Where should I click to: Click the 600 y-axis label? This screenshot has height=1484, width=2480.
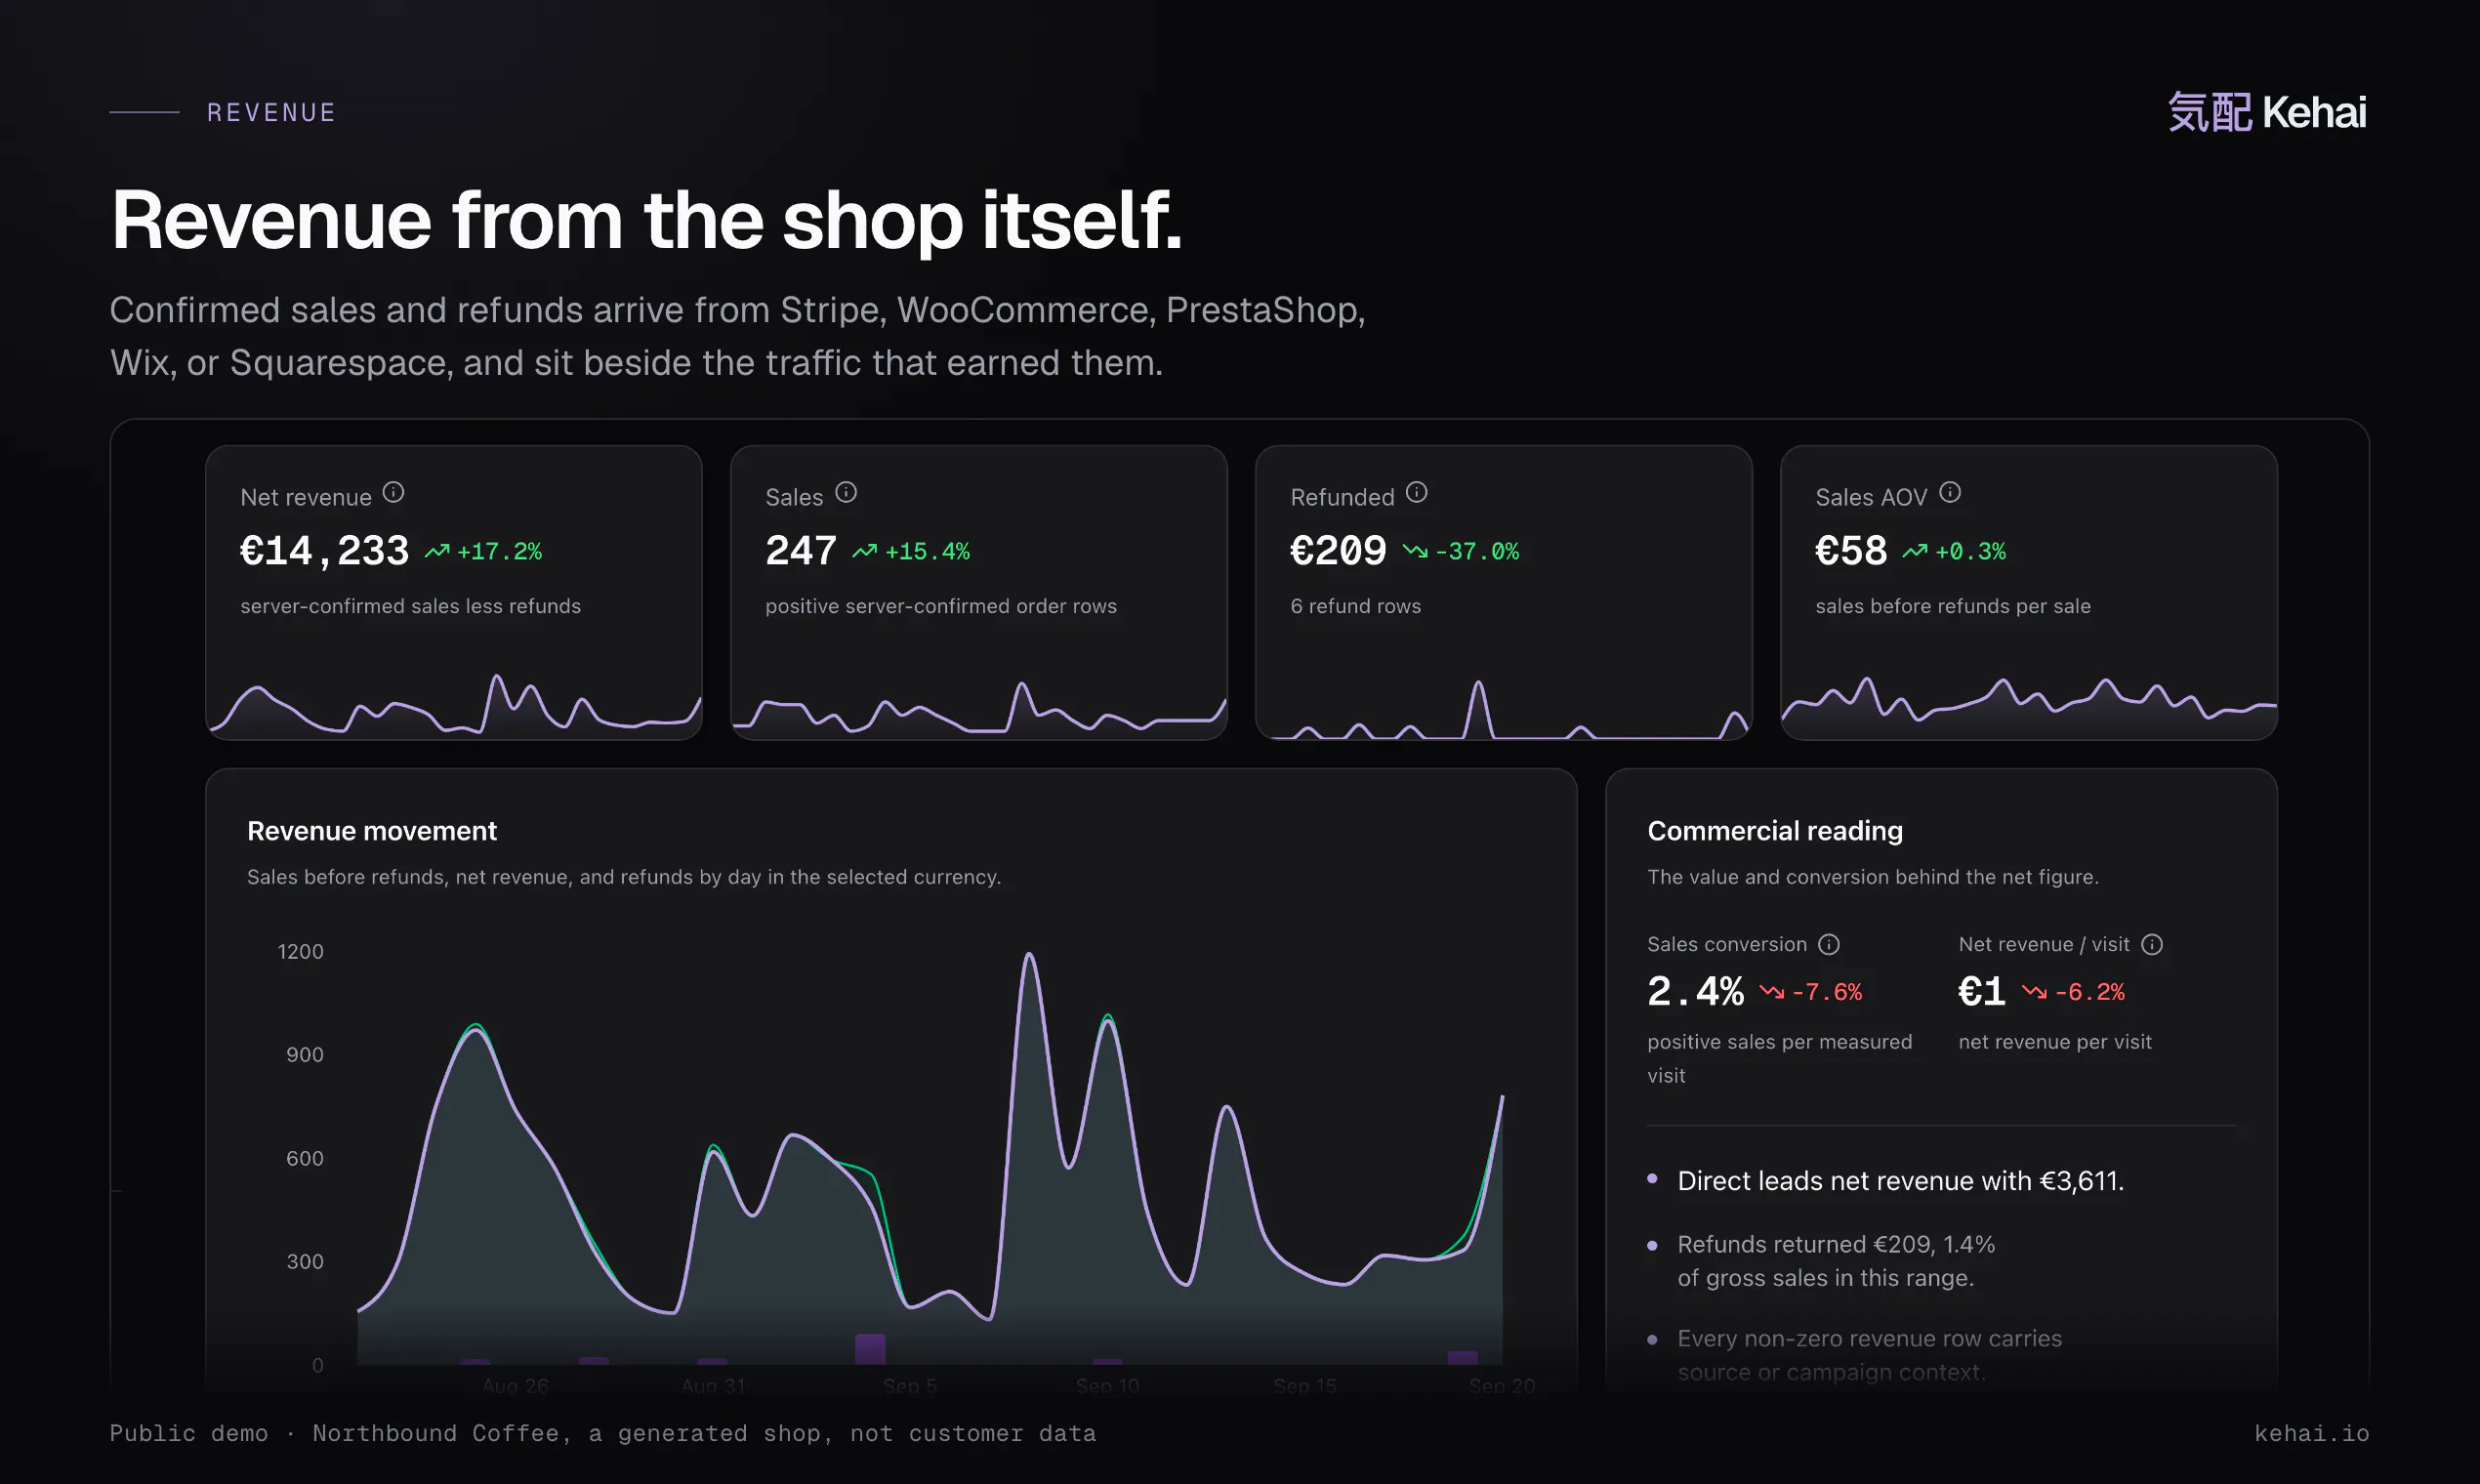pyautogui.click(x=304, y=1158)
